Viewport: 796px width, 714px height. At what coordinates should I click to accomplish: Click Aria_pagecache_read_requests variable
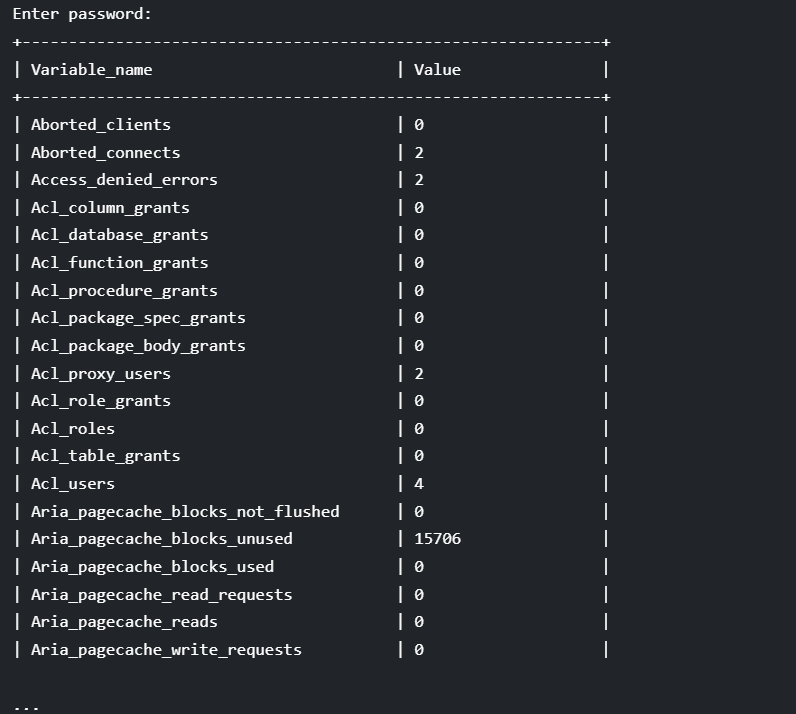tap(161, 595)
